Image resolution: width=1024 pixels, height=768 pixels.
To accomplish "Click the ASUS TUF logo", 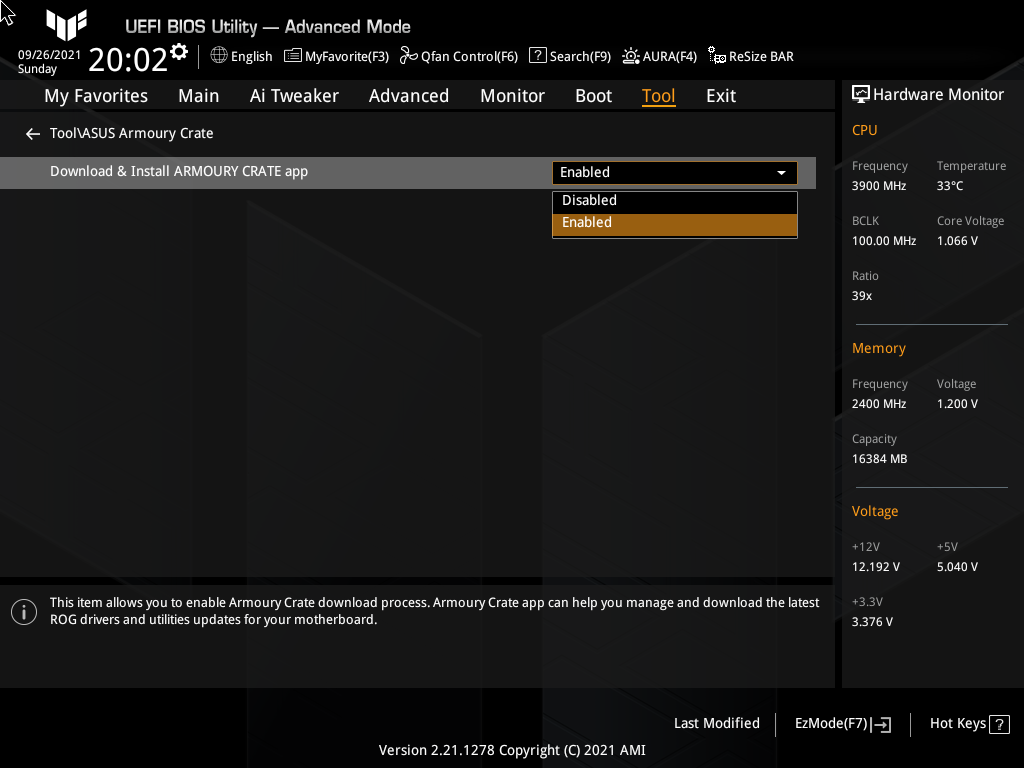I will coord(66,26).
